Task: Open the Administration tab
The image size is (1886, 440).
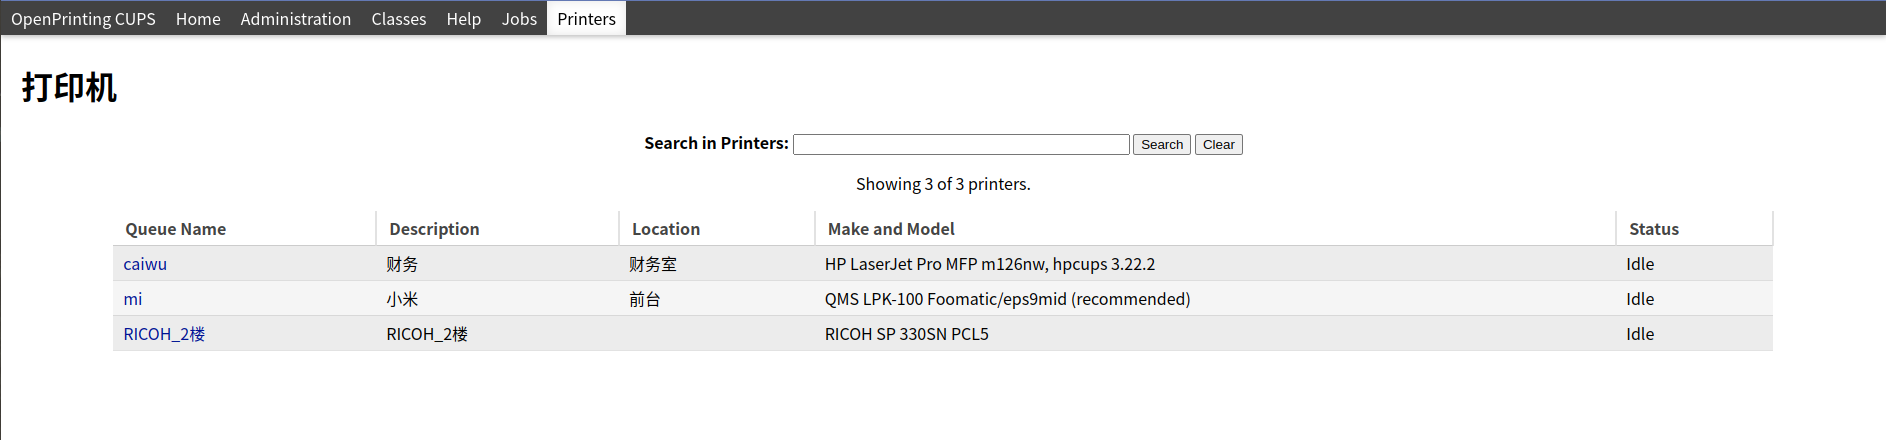Action: 295,19
